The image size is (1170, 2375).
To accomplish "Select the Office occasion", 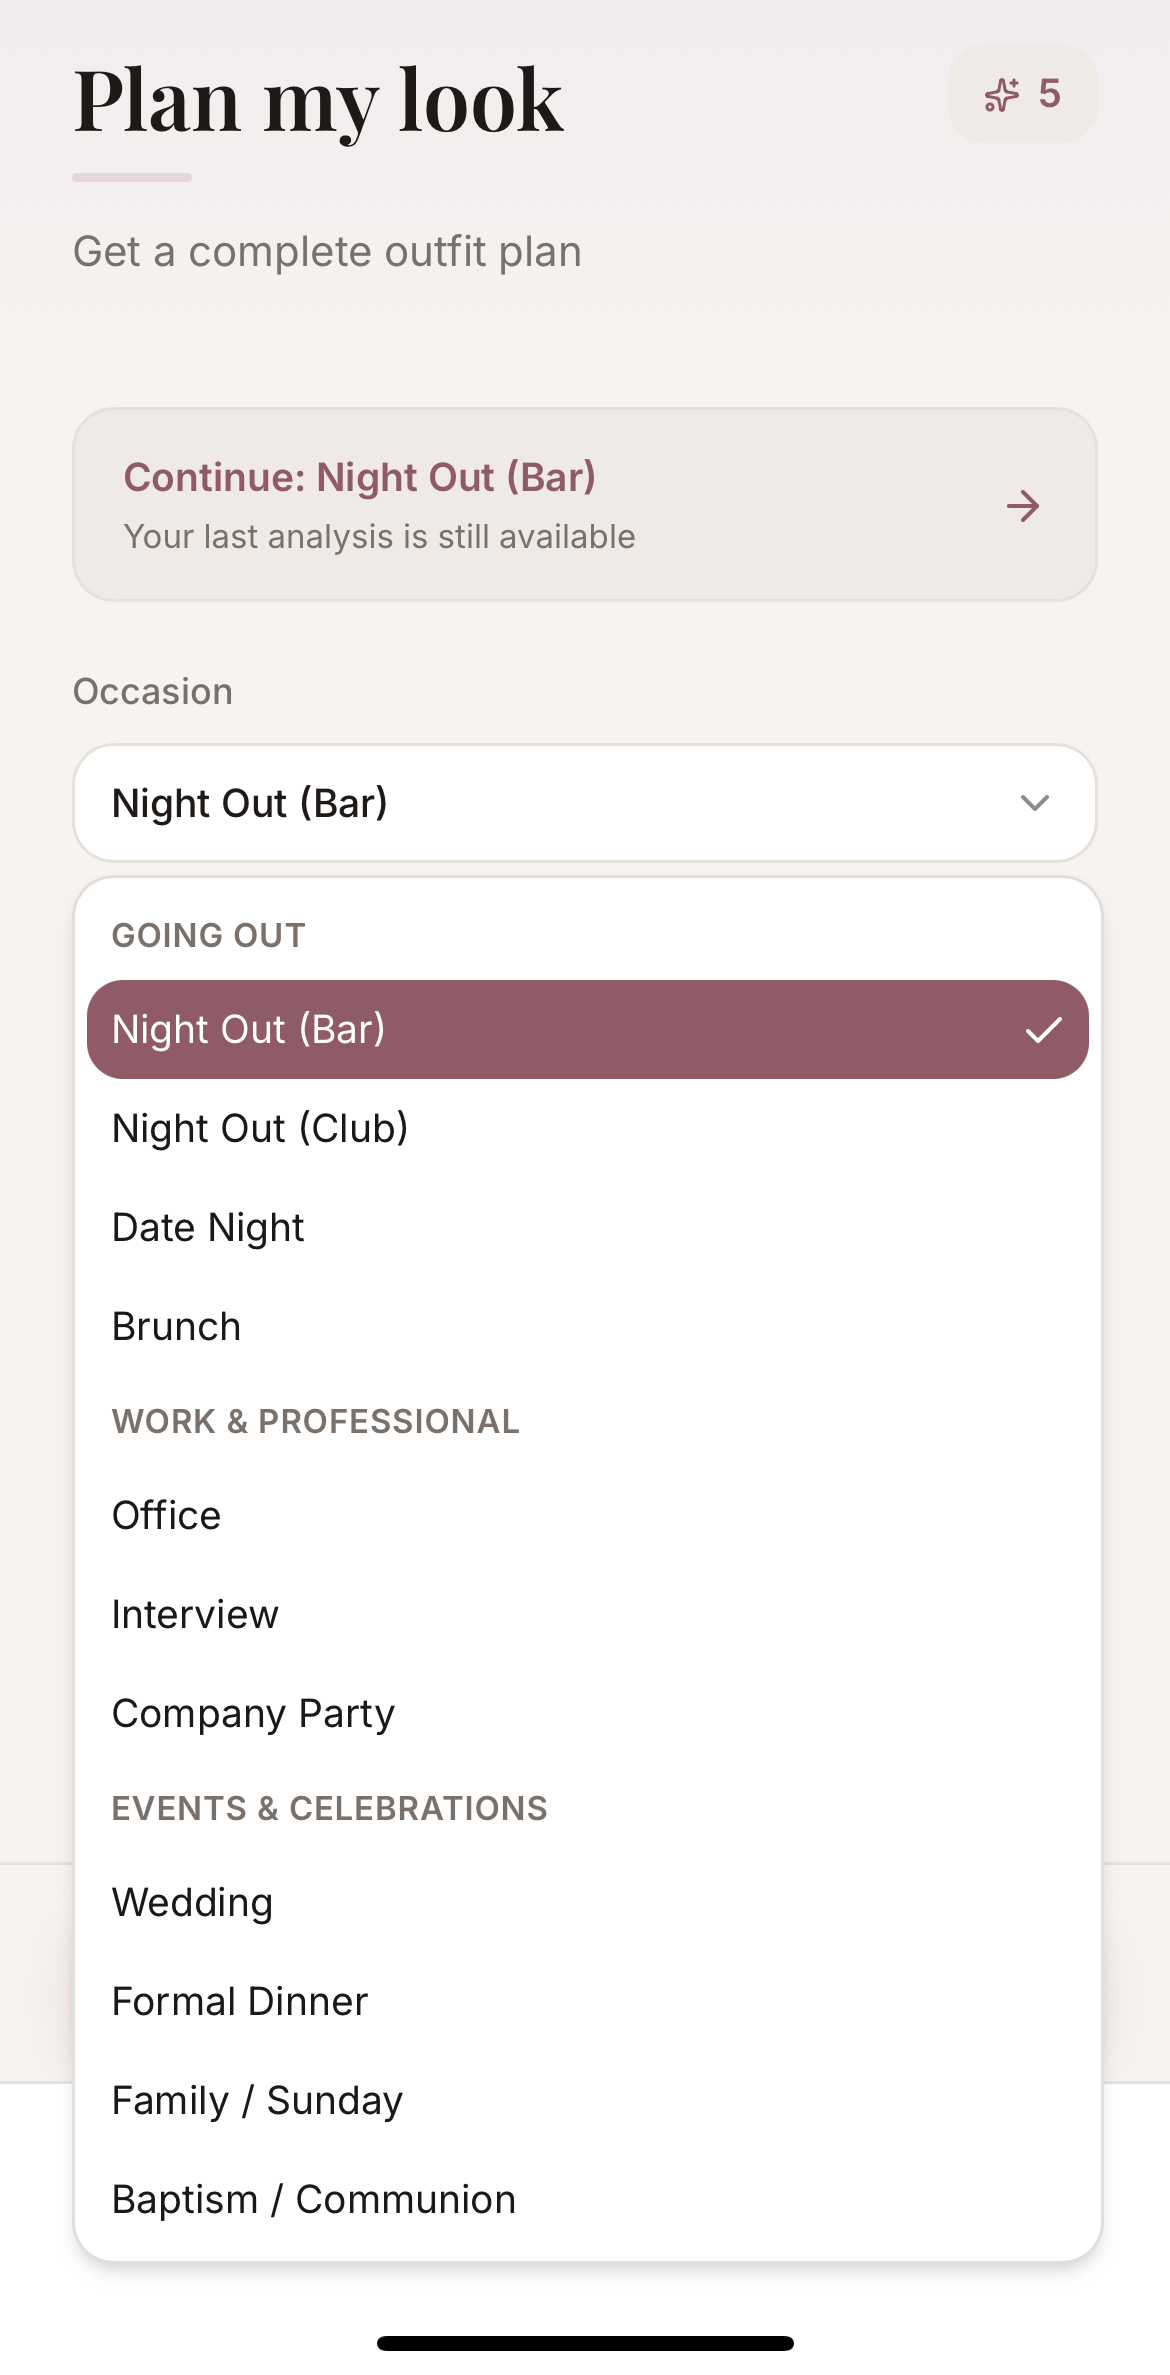I will 166,1515.
